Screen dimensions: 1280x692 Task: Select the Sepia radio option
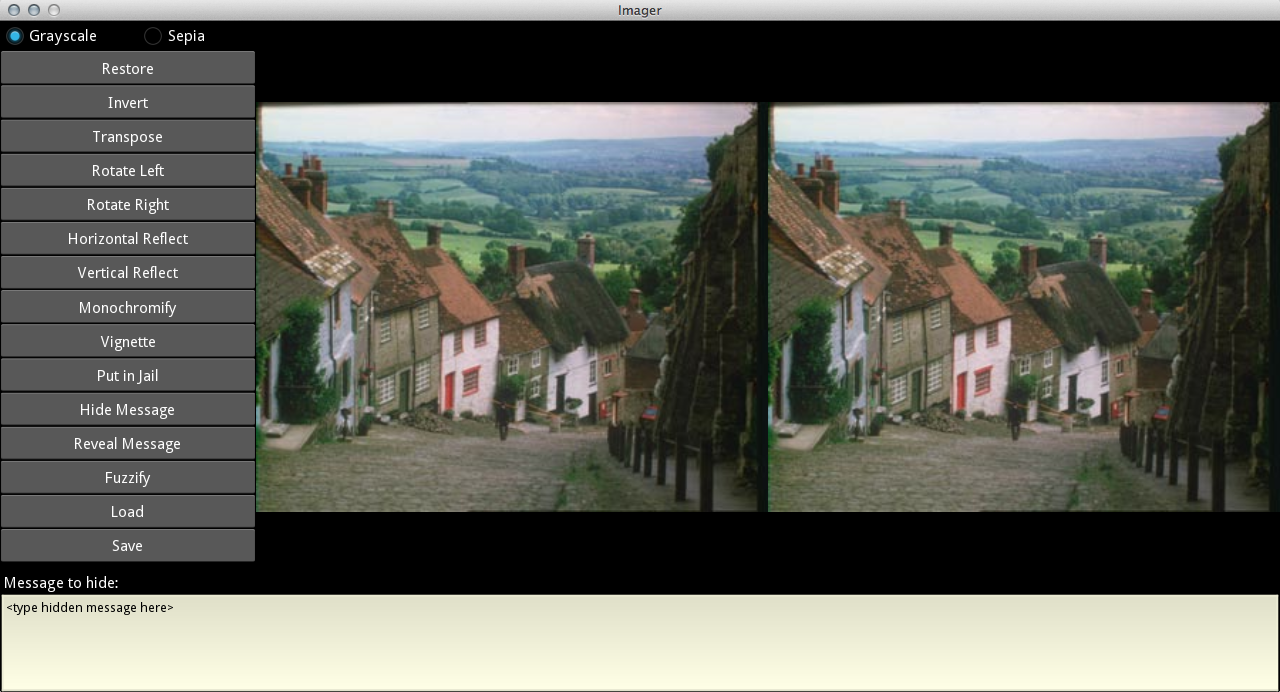(x=153, y=36)
